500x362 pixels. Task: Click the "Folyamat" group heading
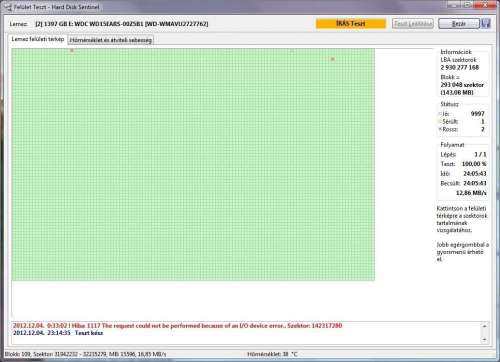(x=452, y=145)
